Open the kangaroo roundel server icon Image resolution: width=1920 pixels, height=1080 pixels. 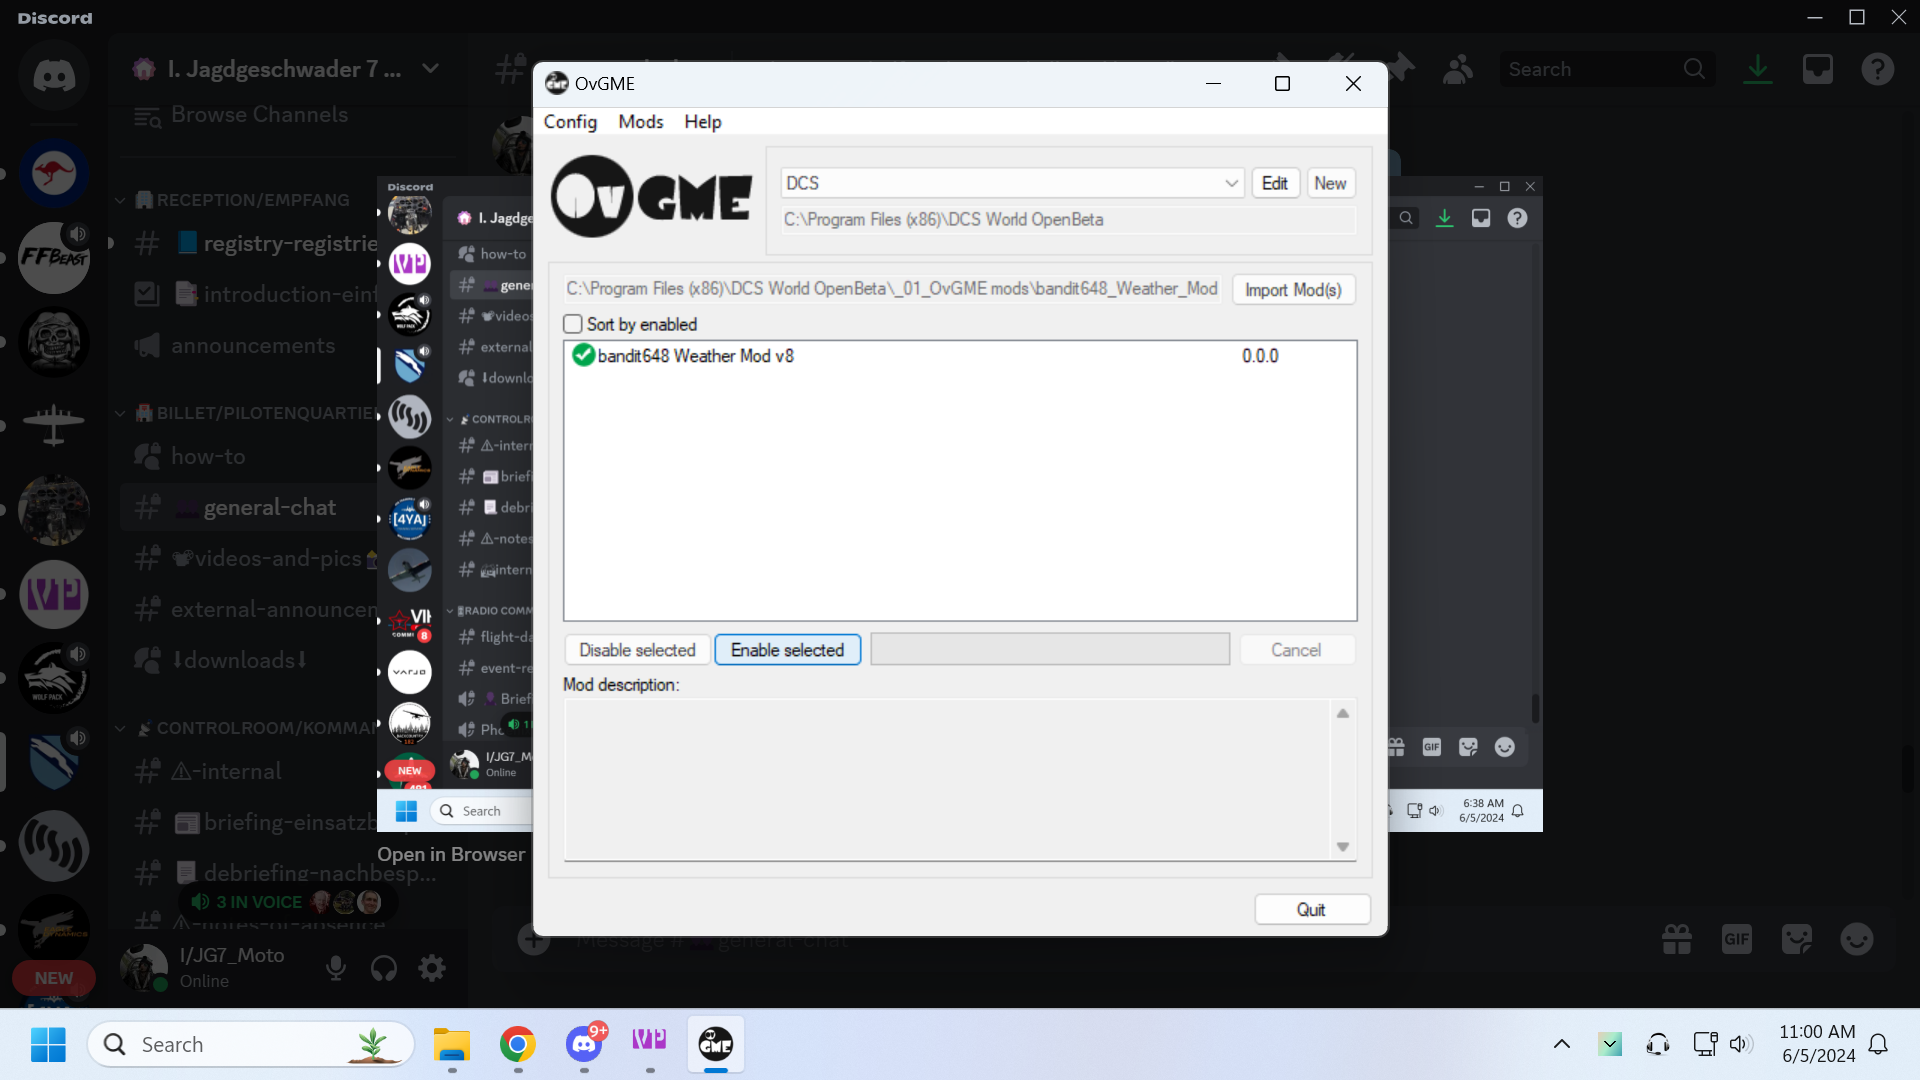point(54,174)
